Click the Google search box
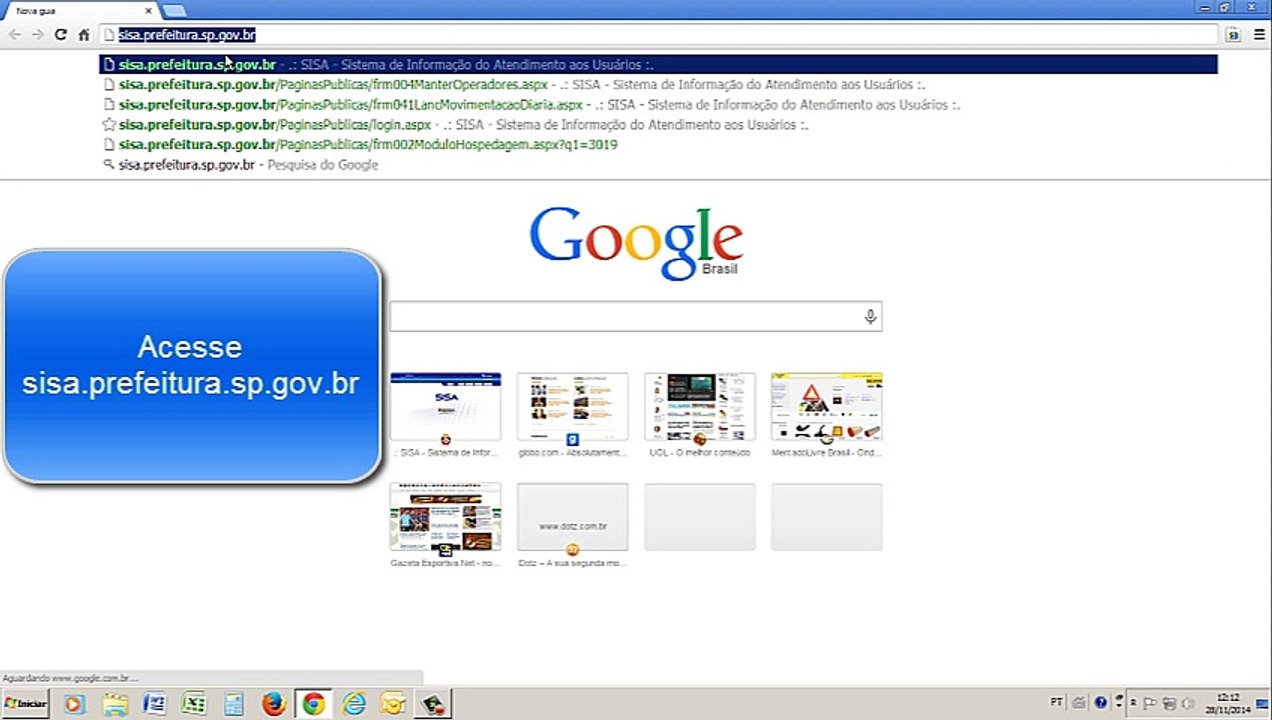This screenshot has height=720, width=1272. point(635,317)
